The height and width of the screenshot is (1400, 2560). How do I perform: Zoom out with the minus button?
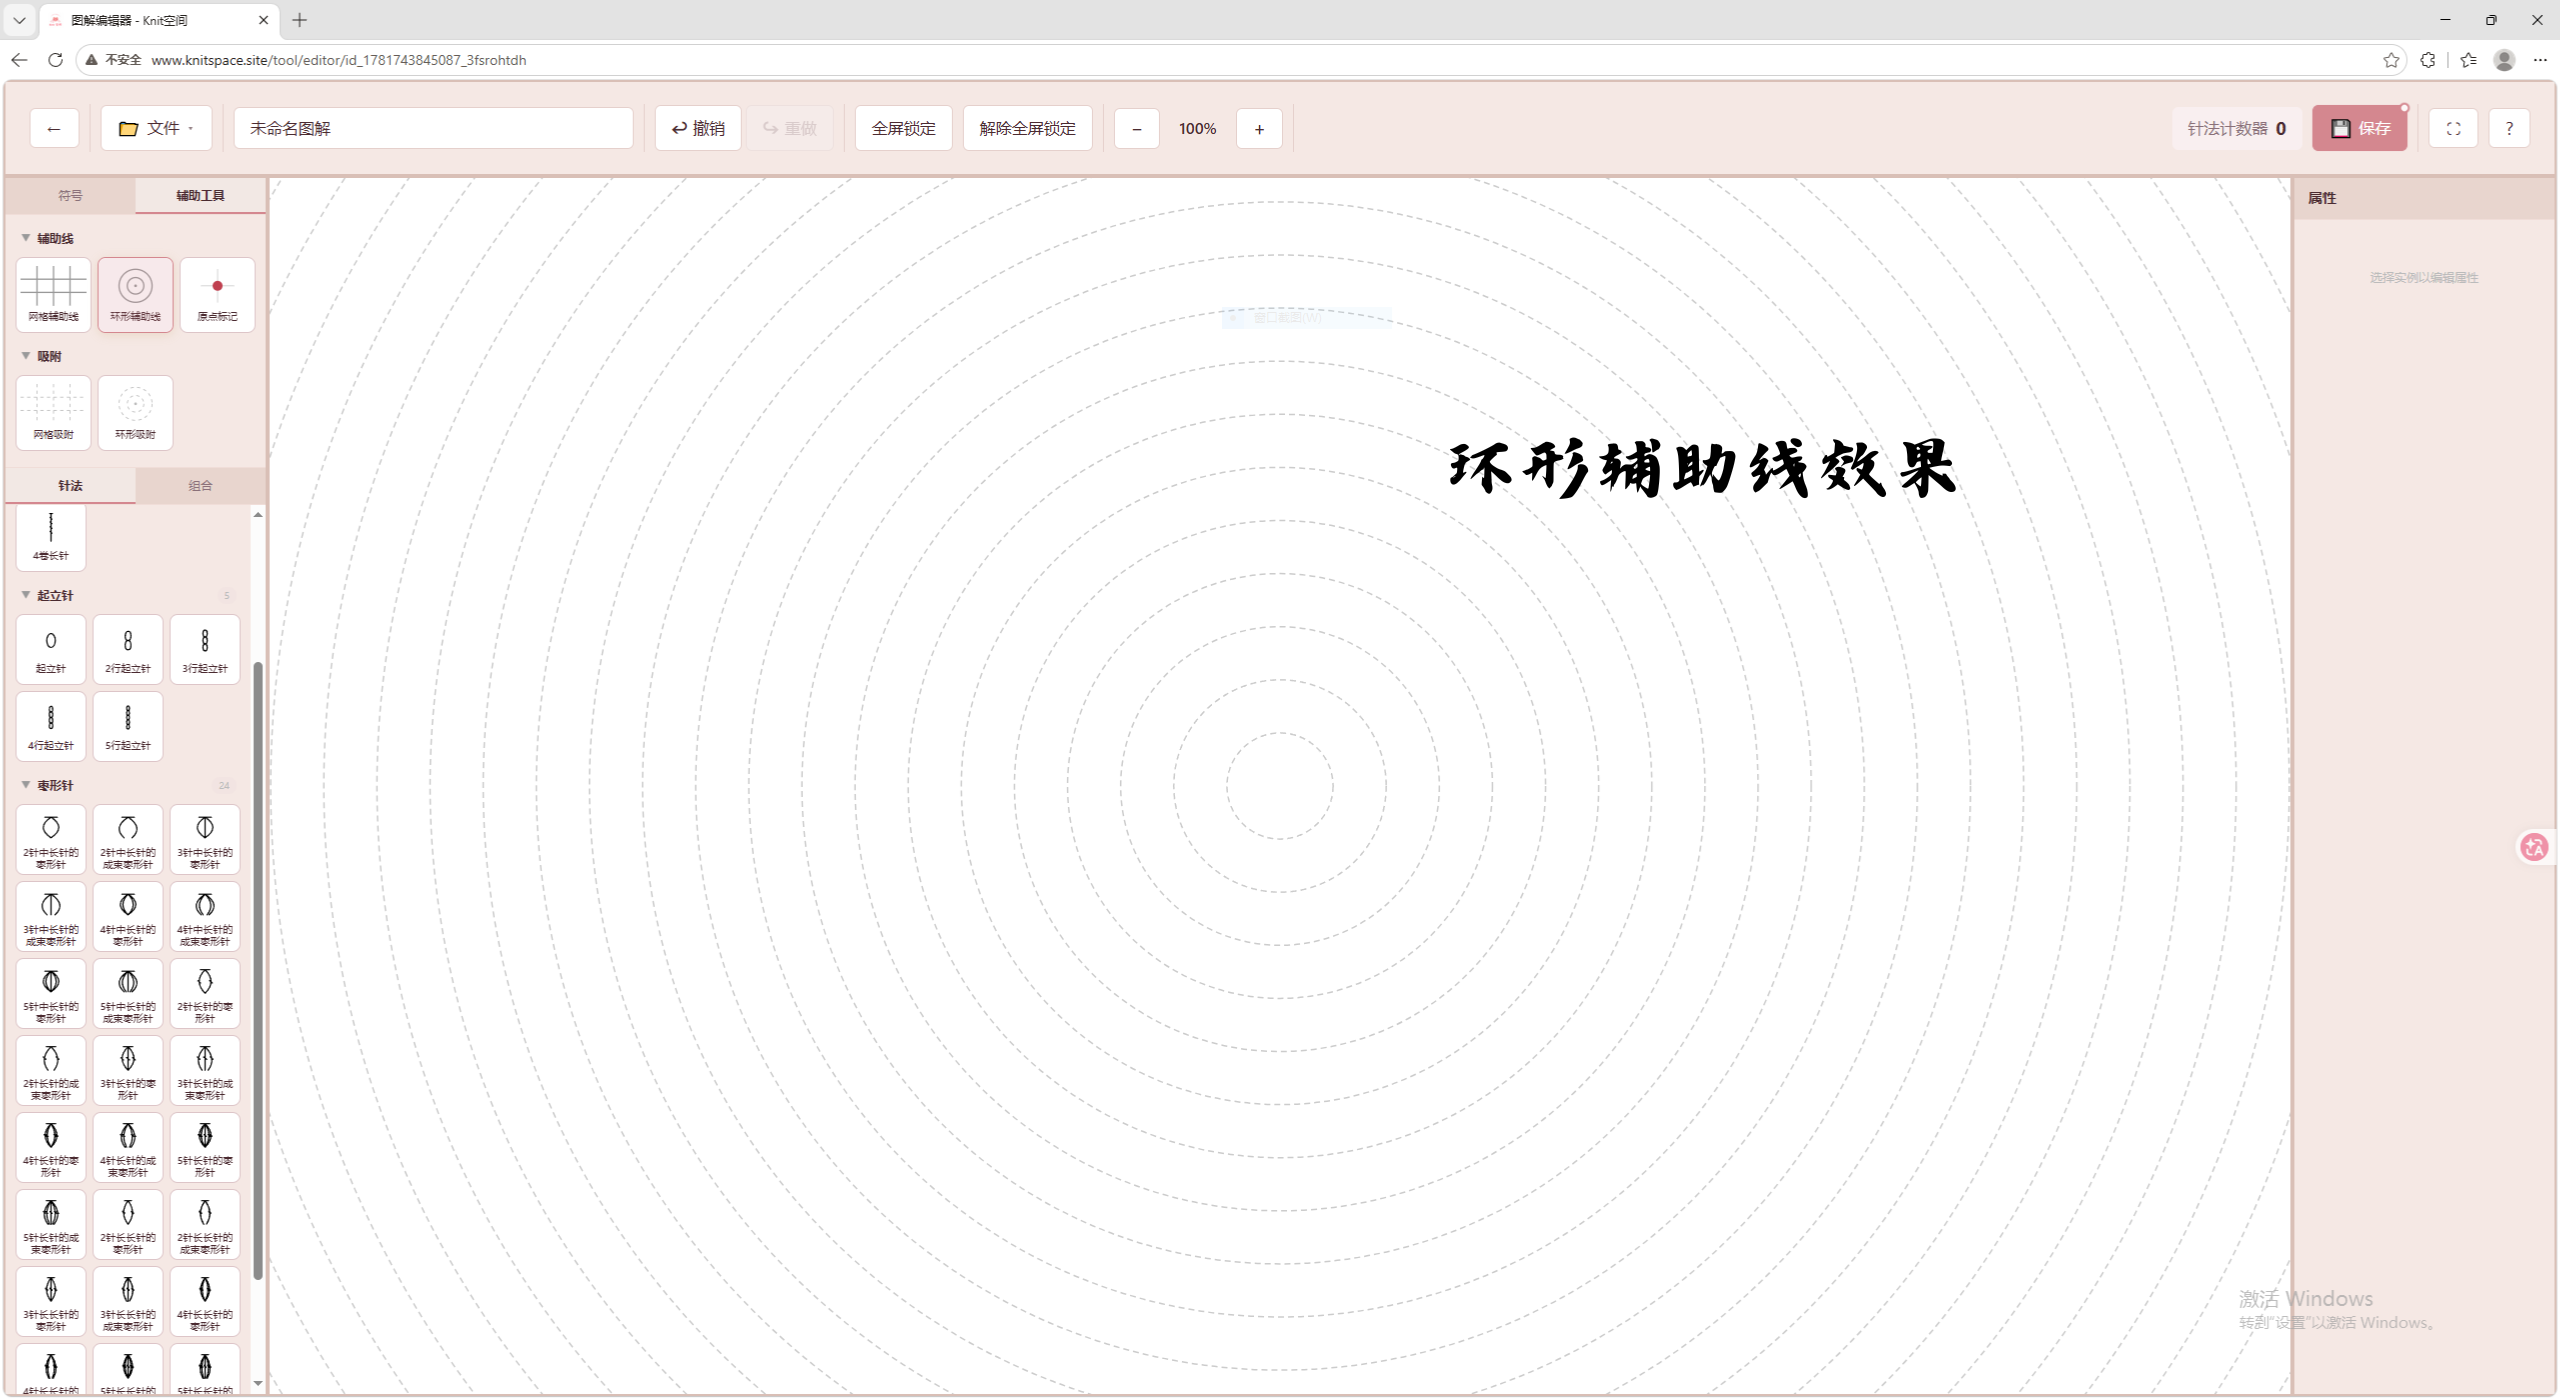pyautogui.click(x=1136, y=128)
